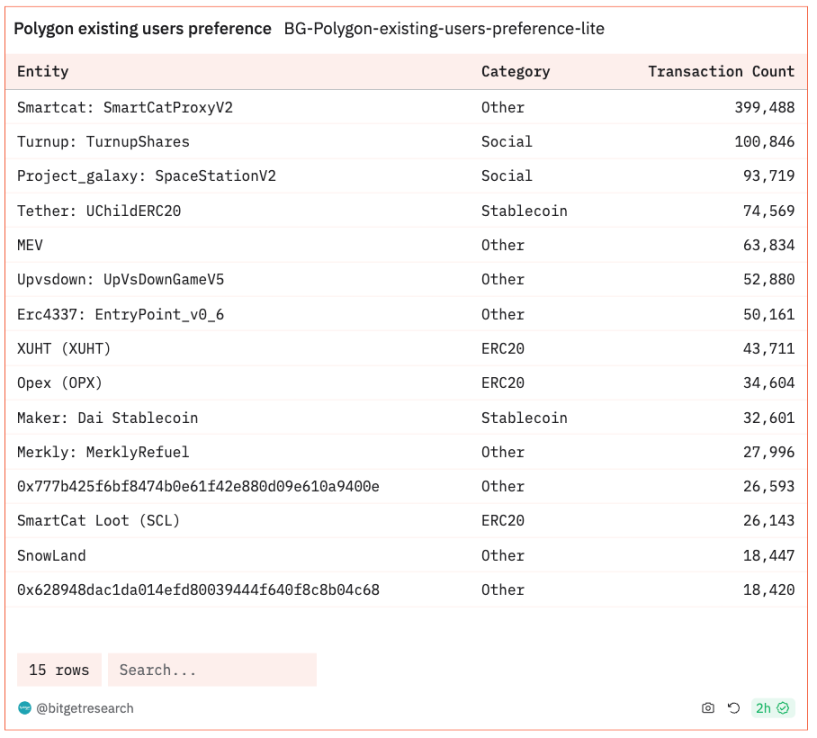Sort by the Transaction Count column header
817x738 pixels.
(x=721, y=72)
